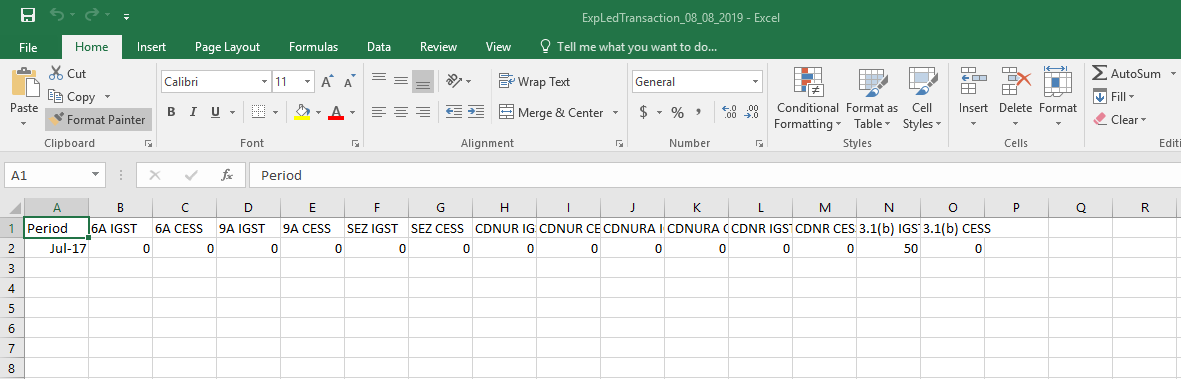Toggle Bottom Align icon
This screenshot has width=1181, height=379.
[x=423, y=81]
